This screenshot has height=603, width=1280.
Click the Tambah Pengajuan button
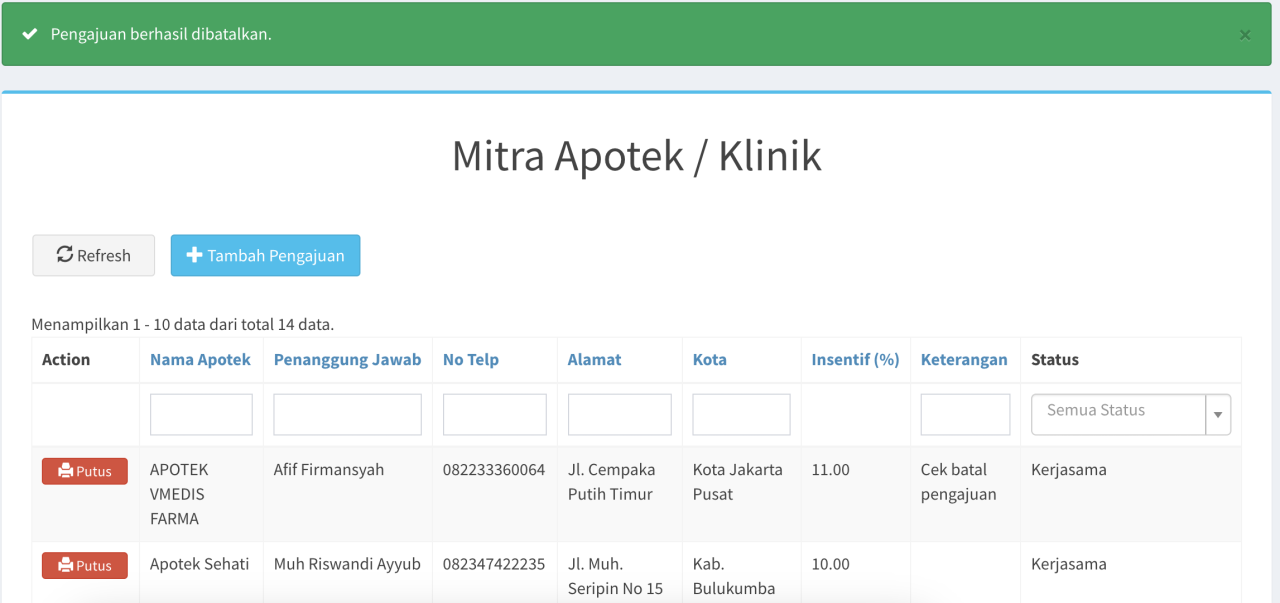(265, 255)
